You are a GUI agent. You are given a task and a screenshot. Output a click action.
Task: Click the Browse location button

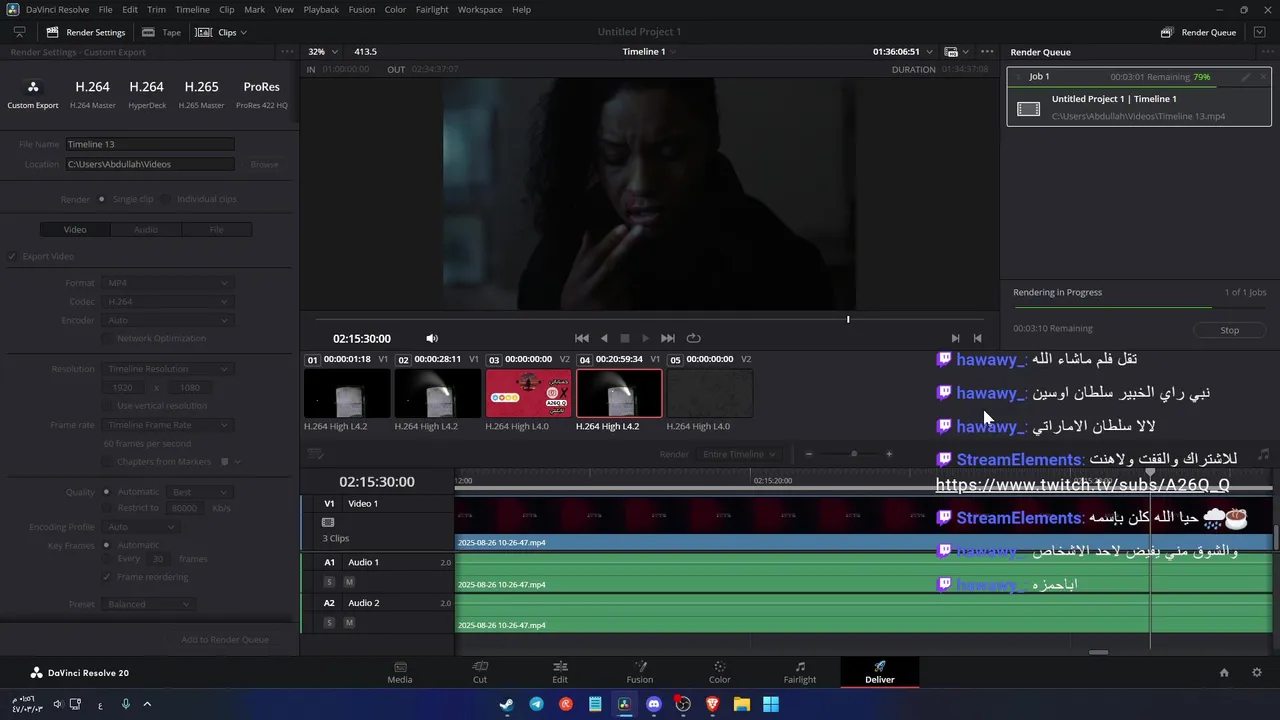pos(264,164)
